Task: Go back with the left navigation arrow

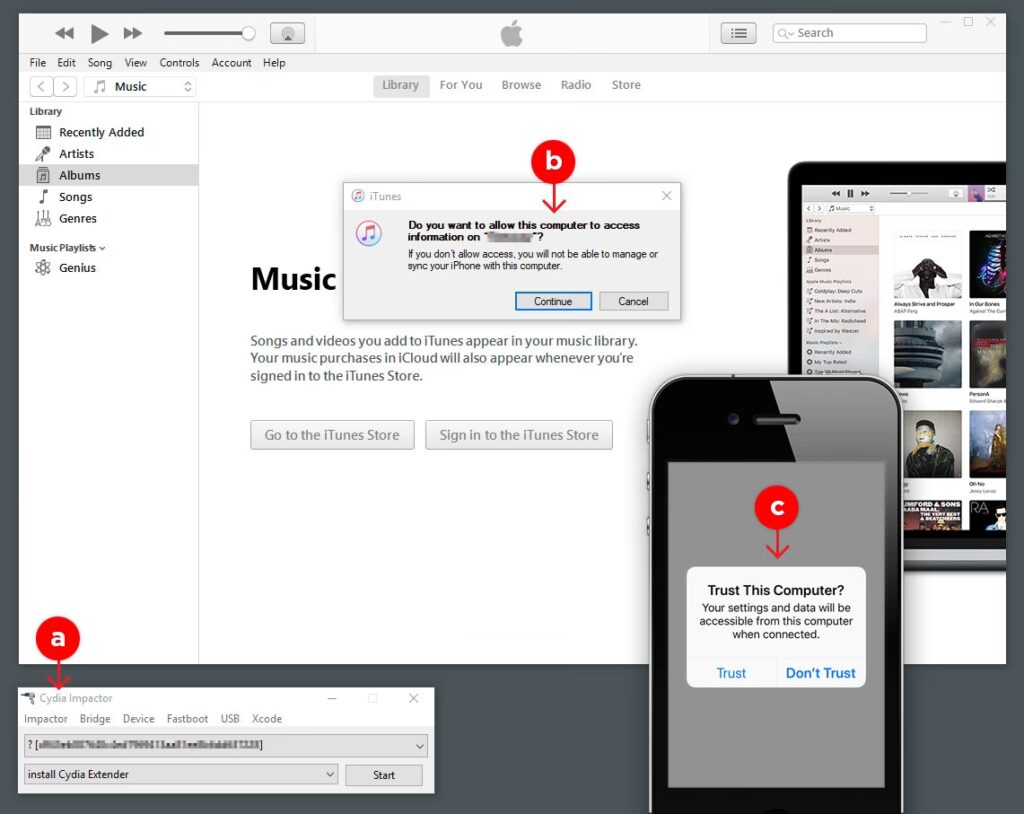Action: pos(42,87)
